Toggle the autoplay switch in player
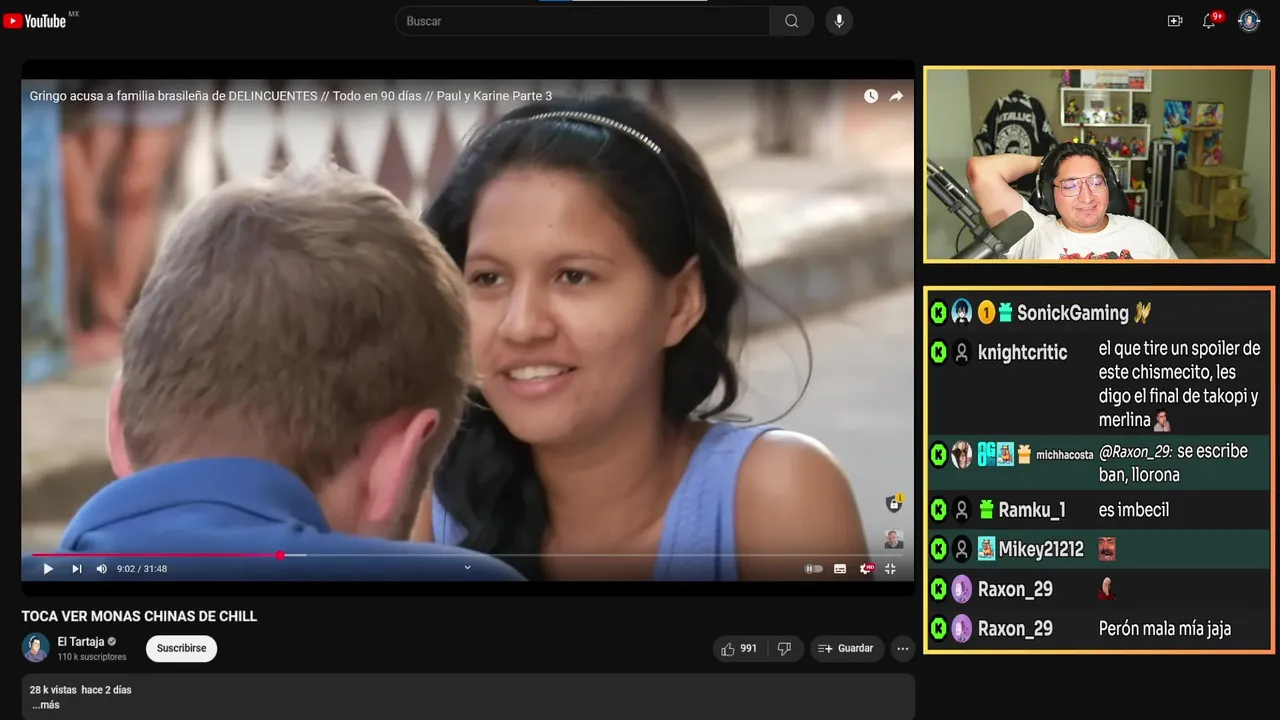The image size is (1280, 720). click(814, 569)
